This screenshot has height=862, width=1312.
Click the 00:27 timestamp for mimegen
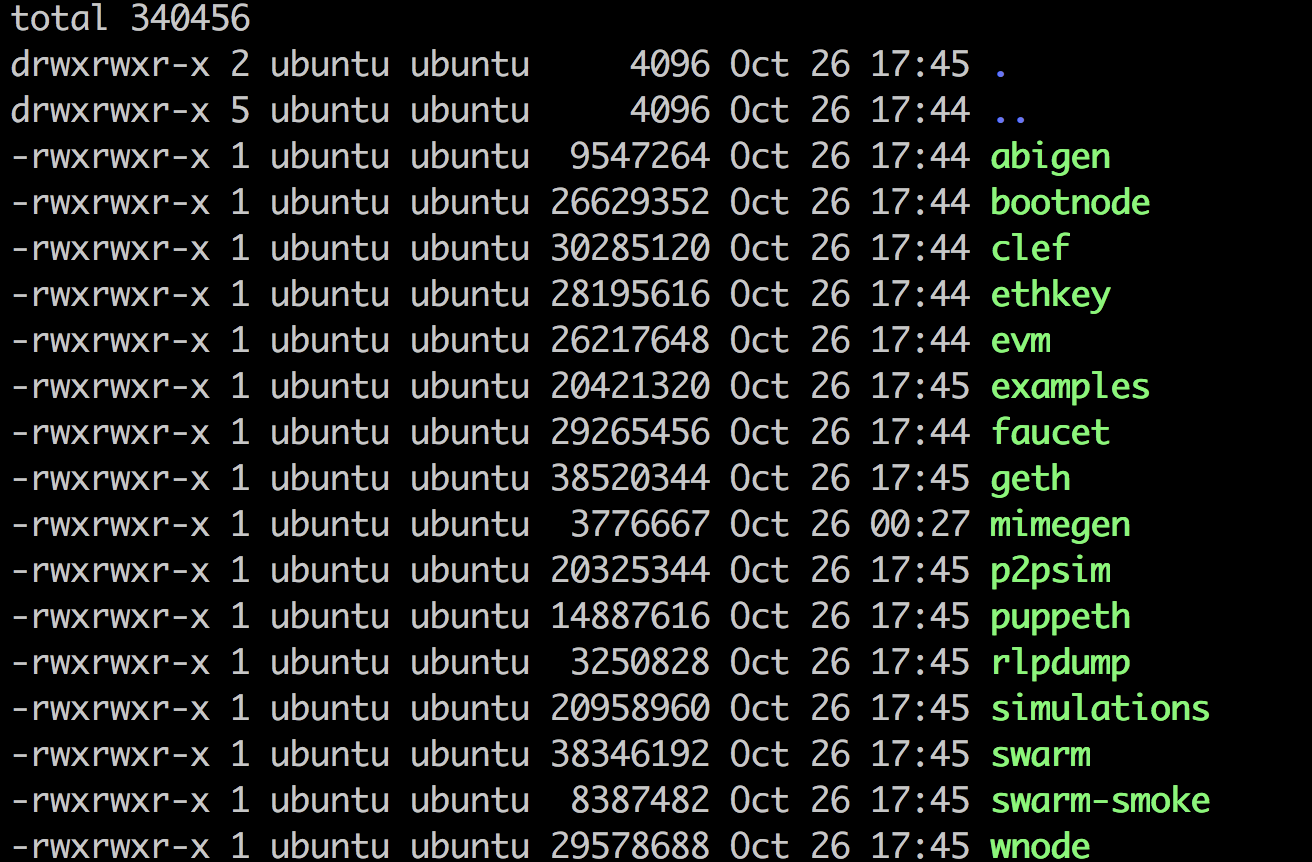tap(920, 525)
